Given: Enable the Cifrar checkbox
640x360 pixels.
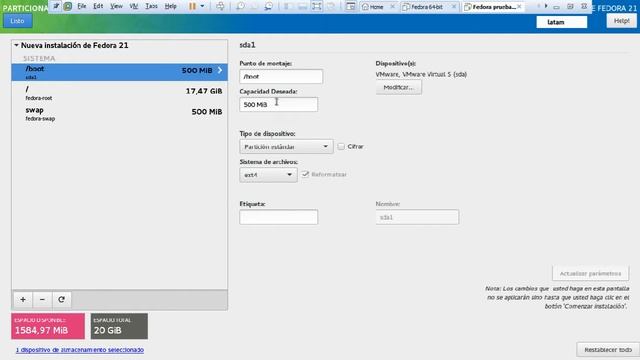Looking at the screenshot, I should [341, 146].
